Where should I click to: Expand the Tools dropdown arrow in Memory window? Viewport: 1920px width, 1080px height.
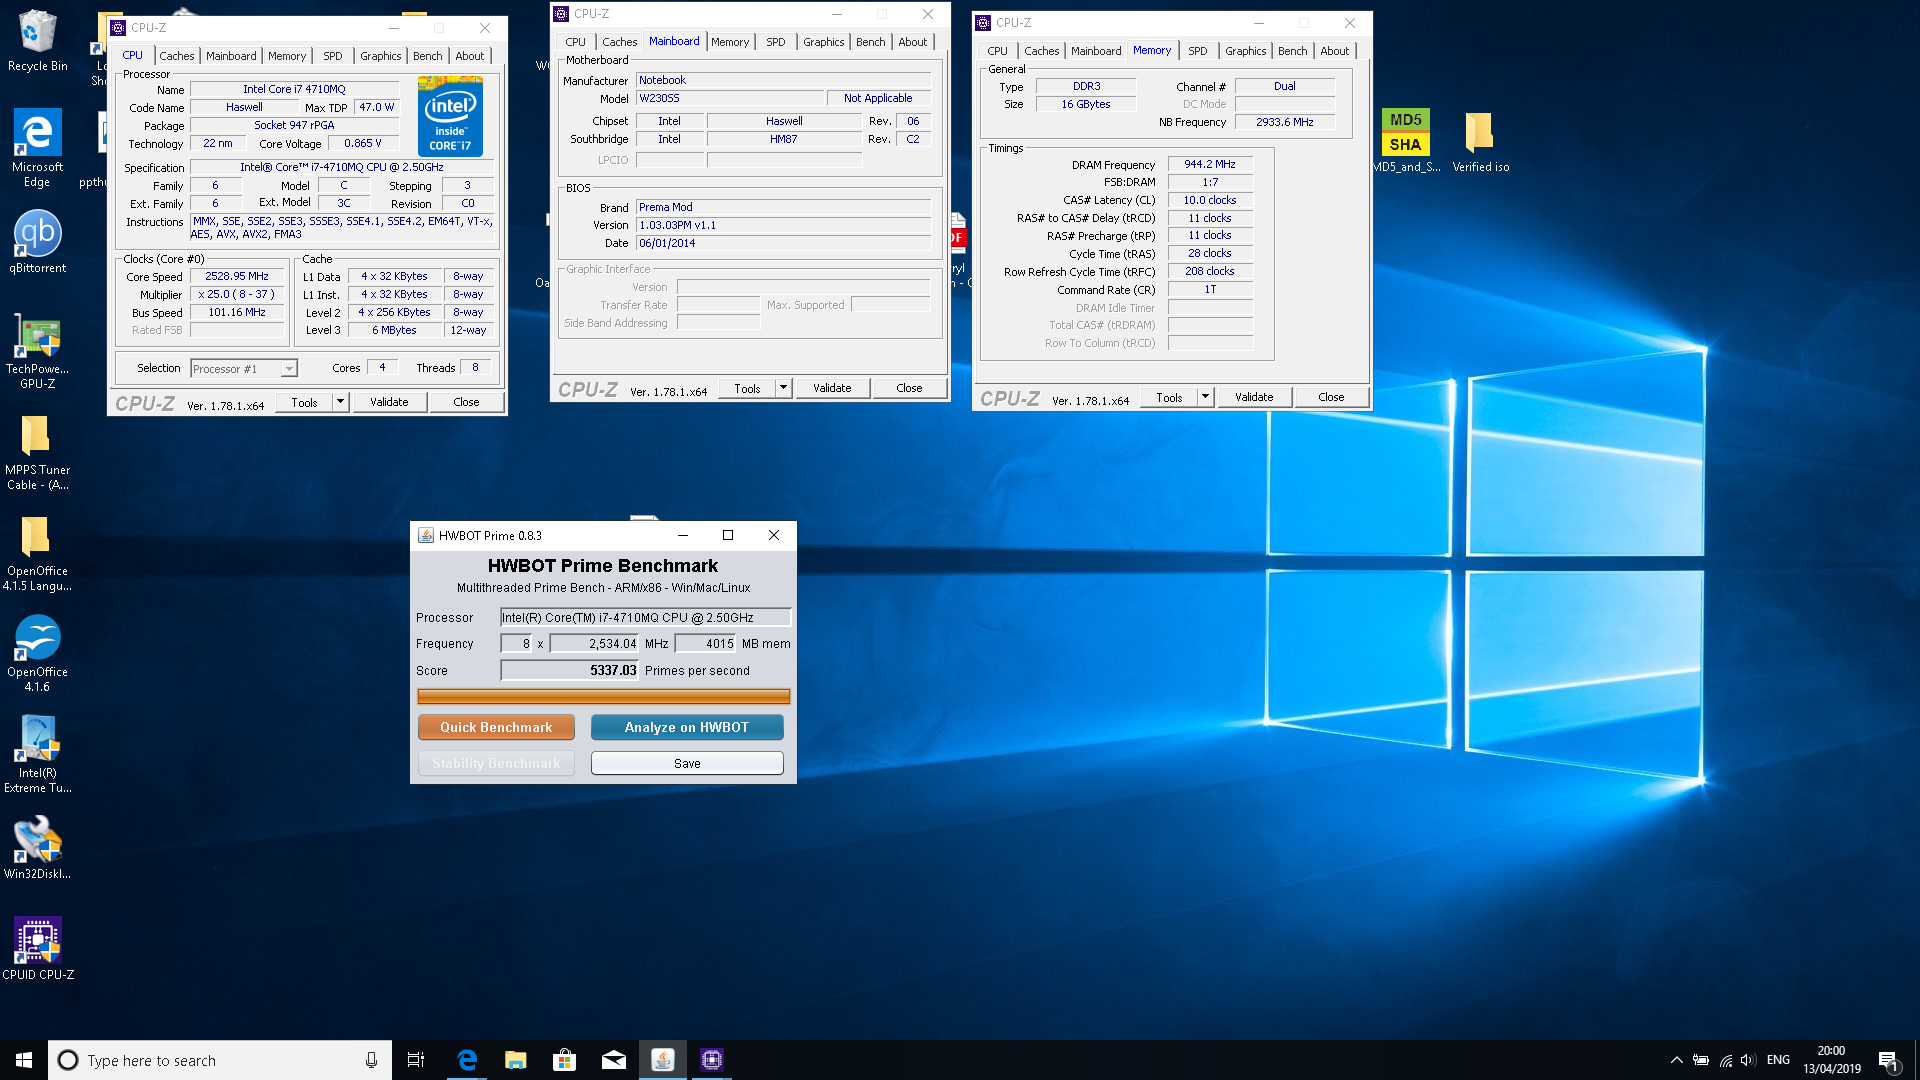point(1205,397)
